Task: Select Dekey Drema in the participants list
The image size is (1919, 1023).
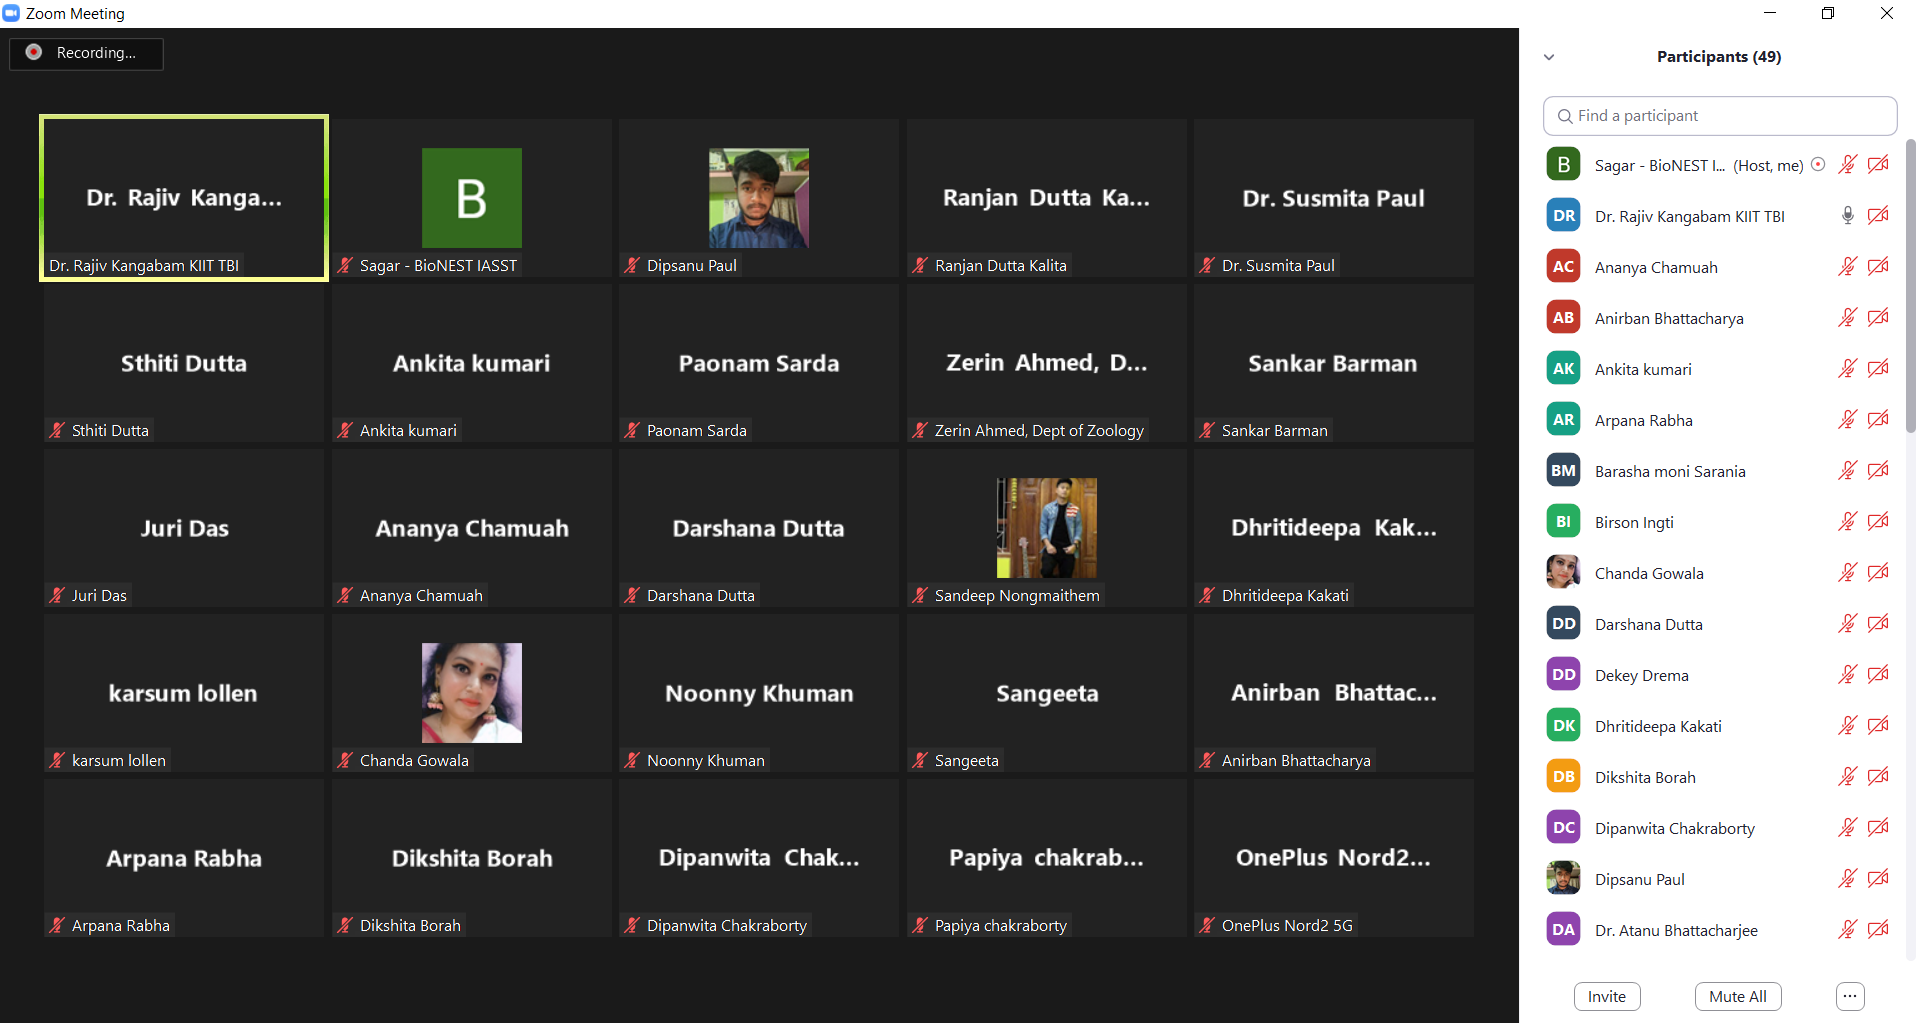Action: click(1641, 675)
